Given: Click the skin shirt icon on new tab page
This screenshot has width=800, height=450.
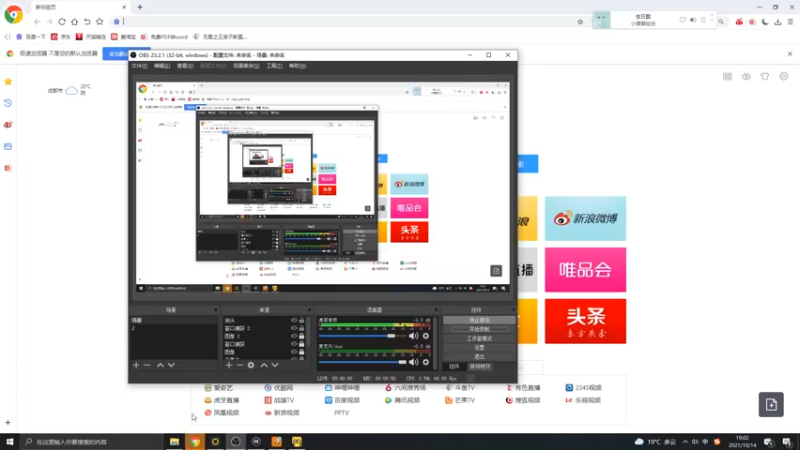Looking at the screenshot, I should coord(765,77).
